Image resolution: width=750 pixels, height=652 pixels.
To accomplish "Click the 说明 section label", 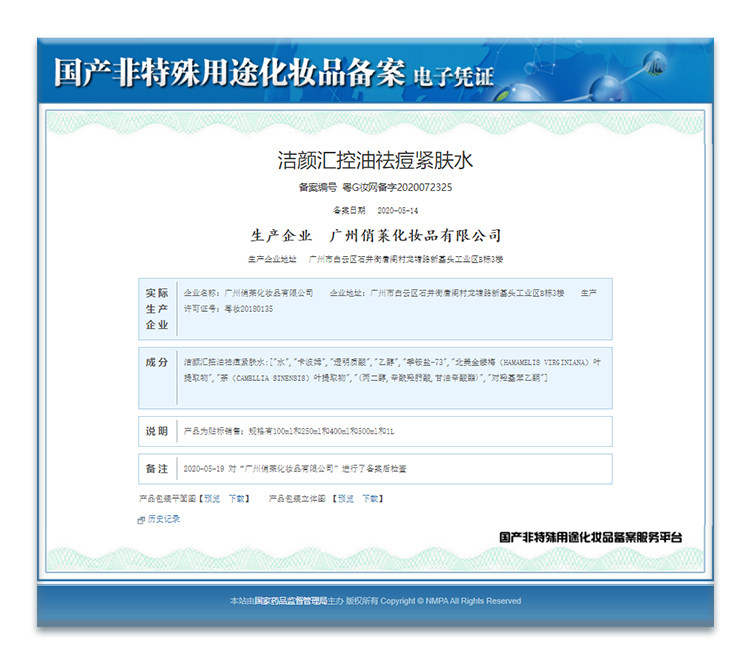I will pyautogui.click(x=157, y=431).
